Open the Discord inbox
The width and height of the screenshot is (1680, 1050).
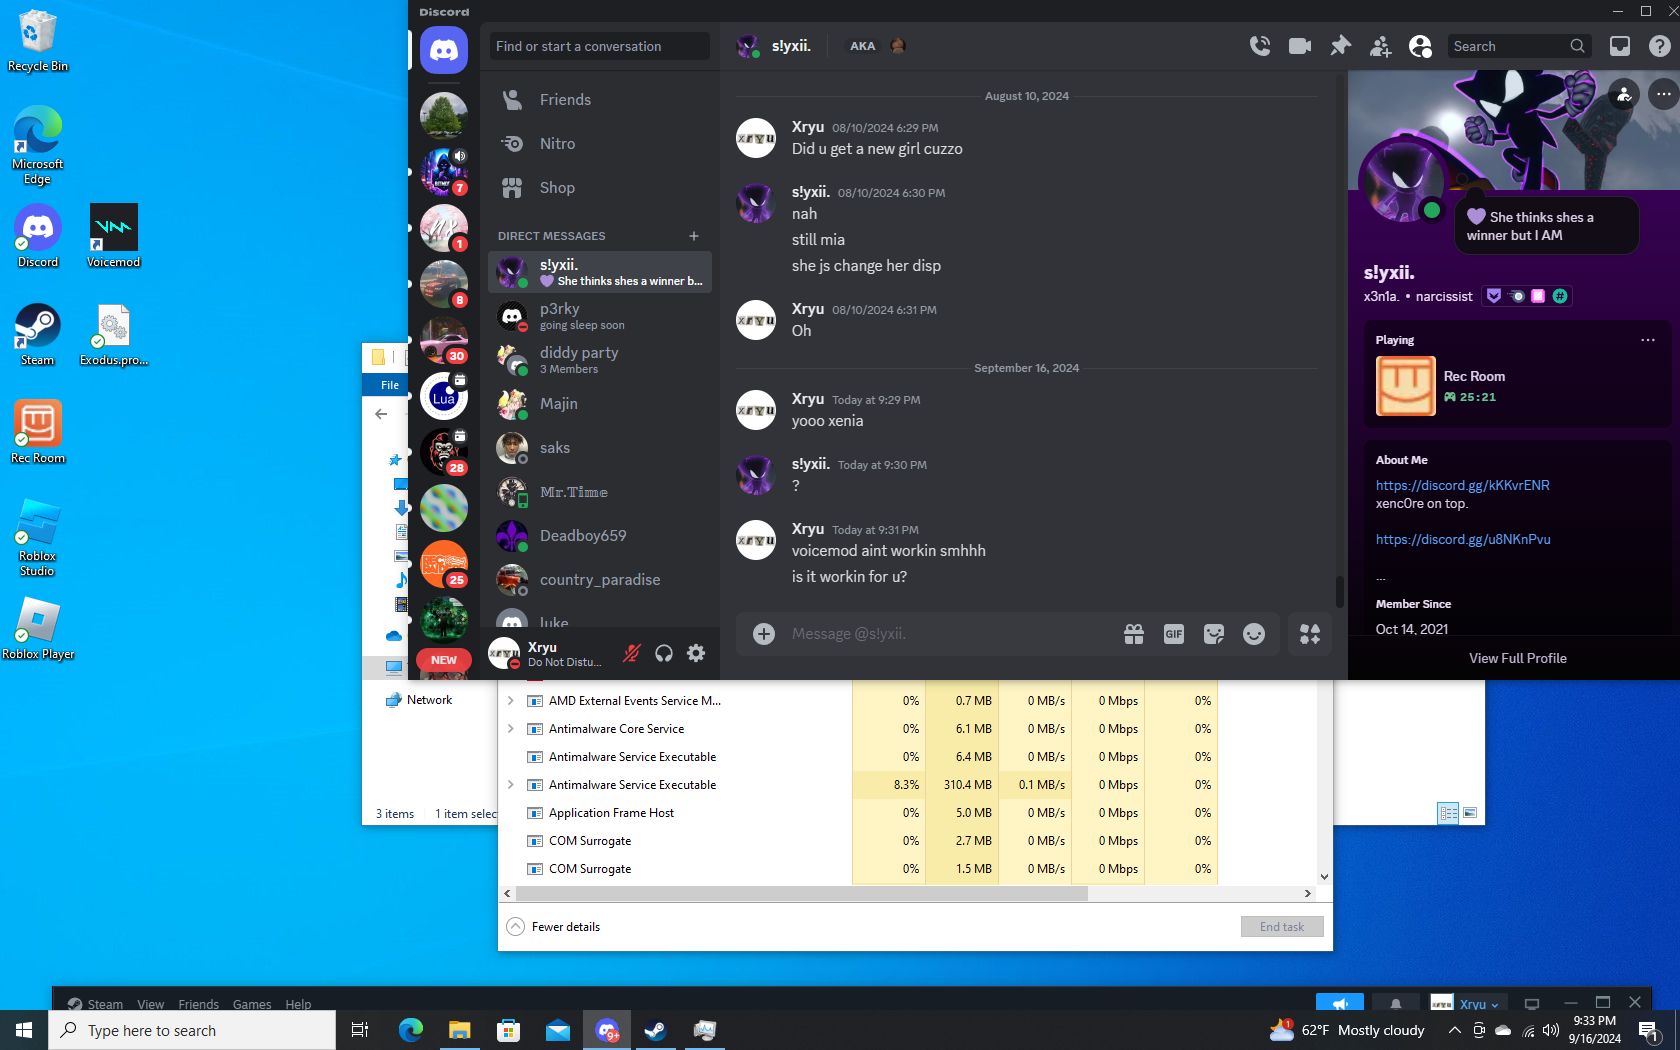1620,46
